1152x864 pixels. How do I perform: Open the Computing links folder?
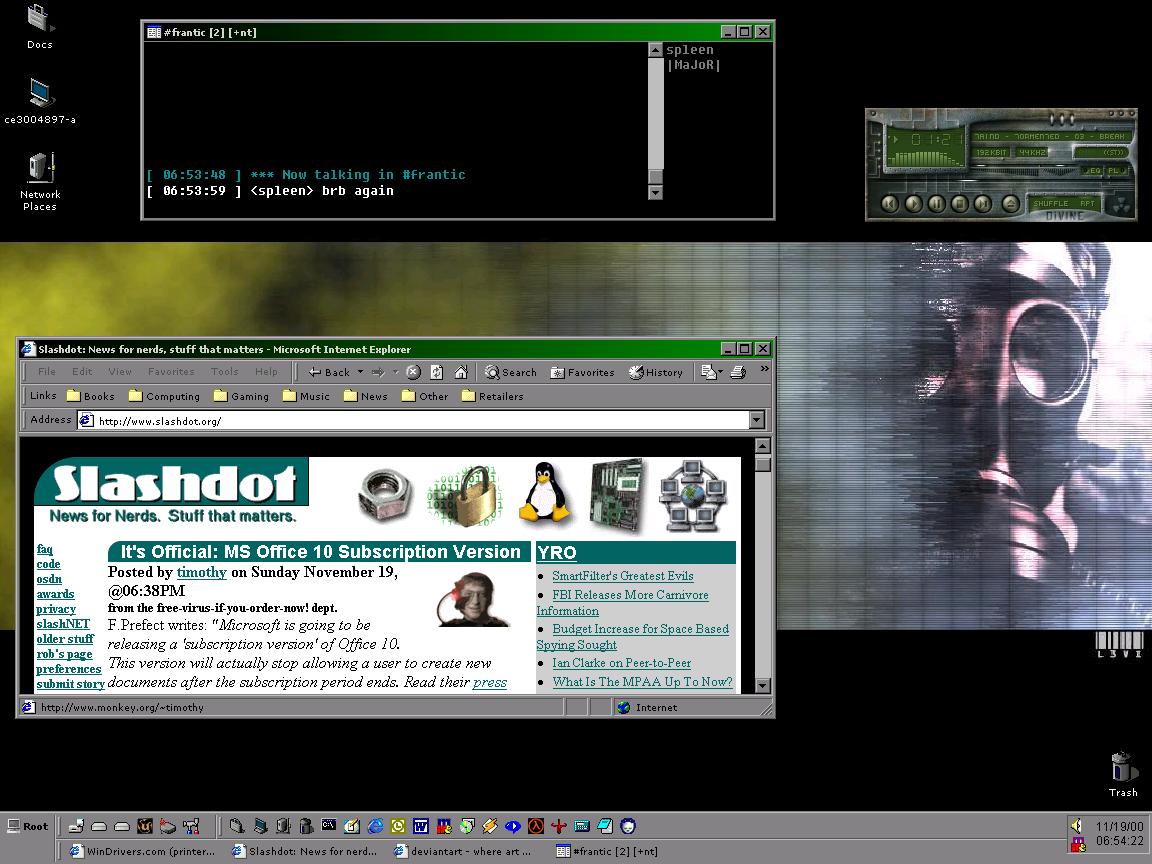tap(165, 396)
